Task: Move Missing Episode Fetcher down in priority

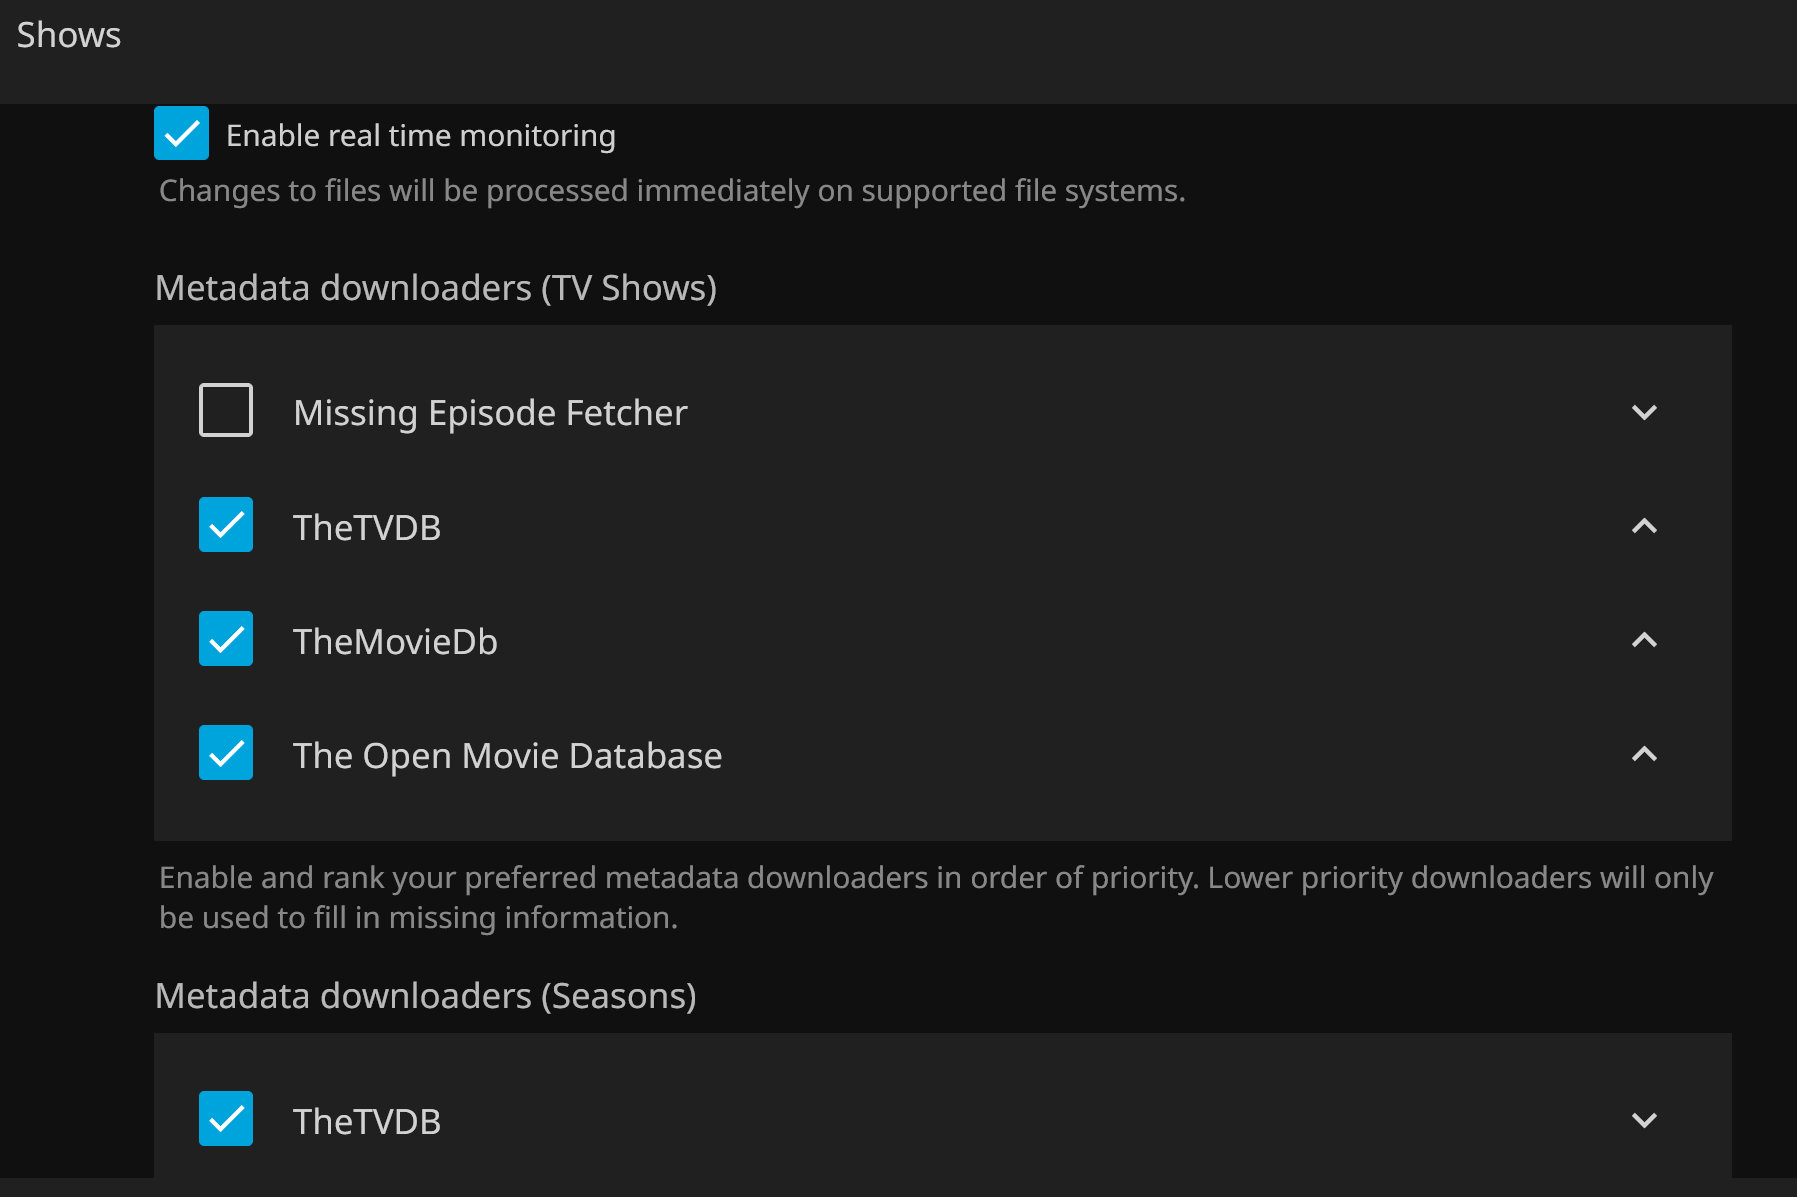Action: pyautogui.click(x=1644, y=412)
